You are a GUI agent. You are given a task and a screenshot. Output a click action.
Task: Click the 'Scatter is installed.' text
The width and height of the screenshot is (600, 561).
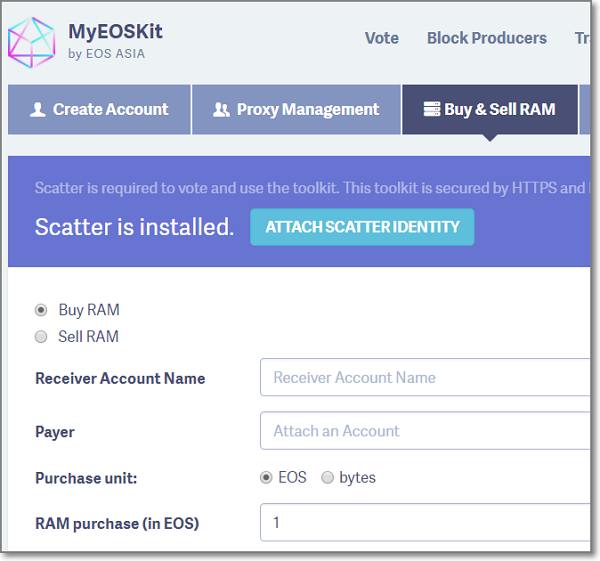134,227
